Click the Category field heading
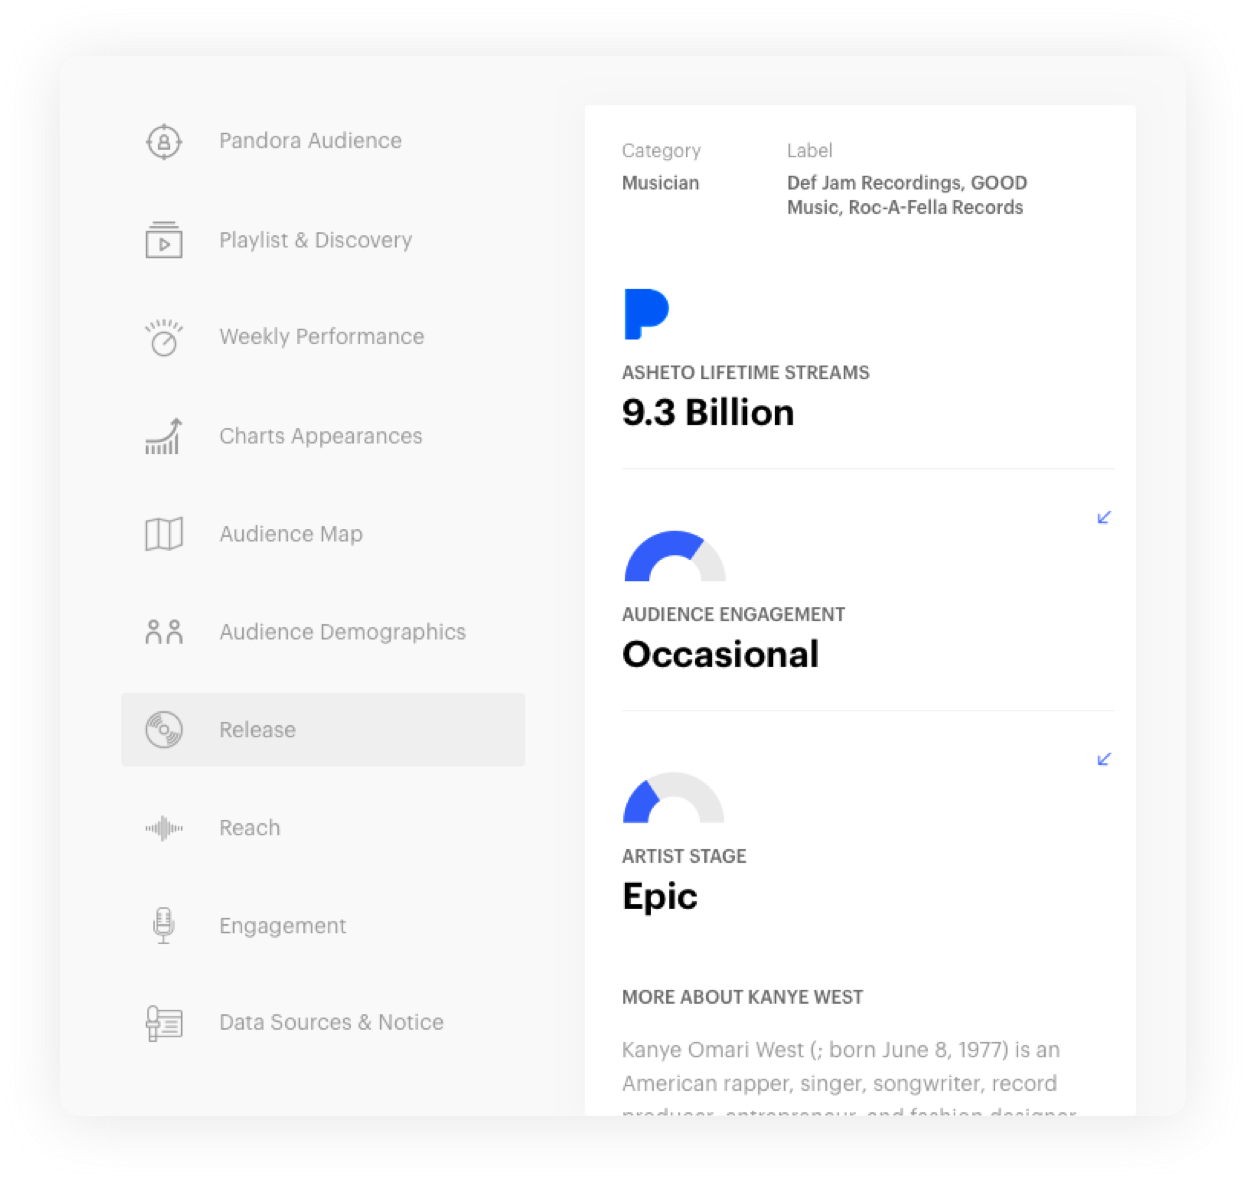The width and height of the screenshot is (1246, 1180). coord(661,151)
